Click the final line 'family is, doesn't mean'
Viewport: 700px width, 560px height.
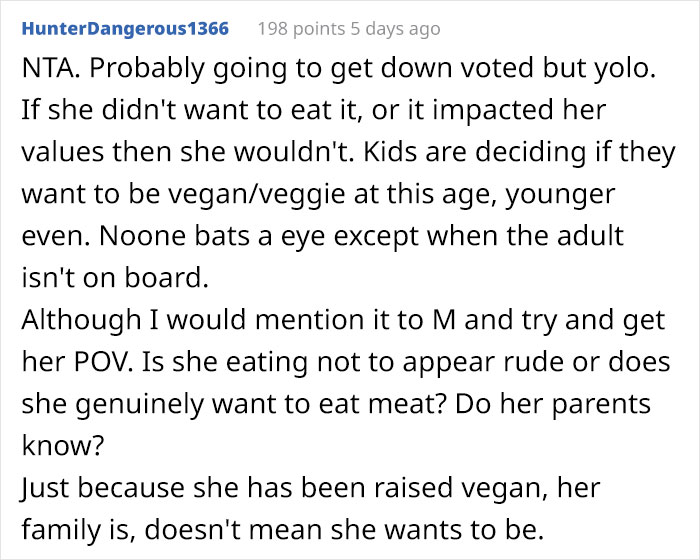tap(283, 530)
